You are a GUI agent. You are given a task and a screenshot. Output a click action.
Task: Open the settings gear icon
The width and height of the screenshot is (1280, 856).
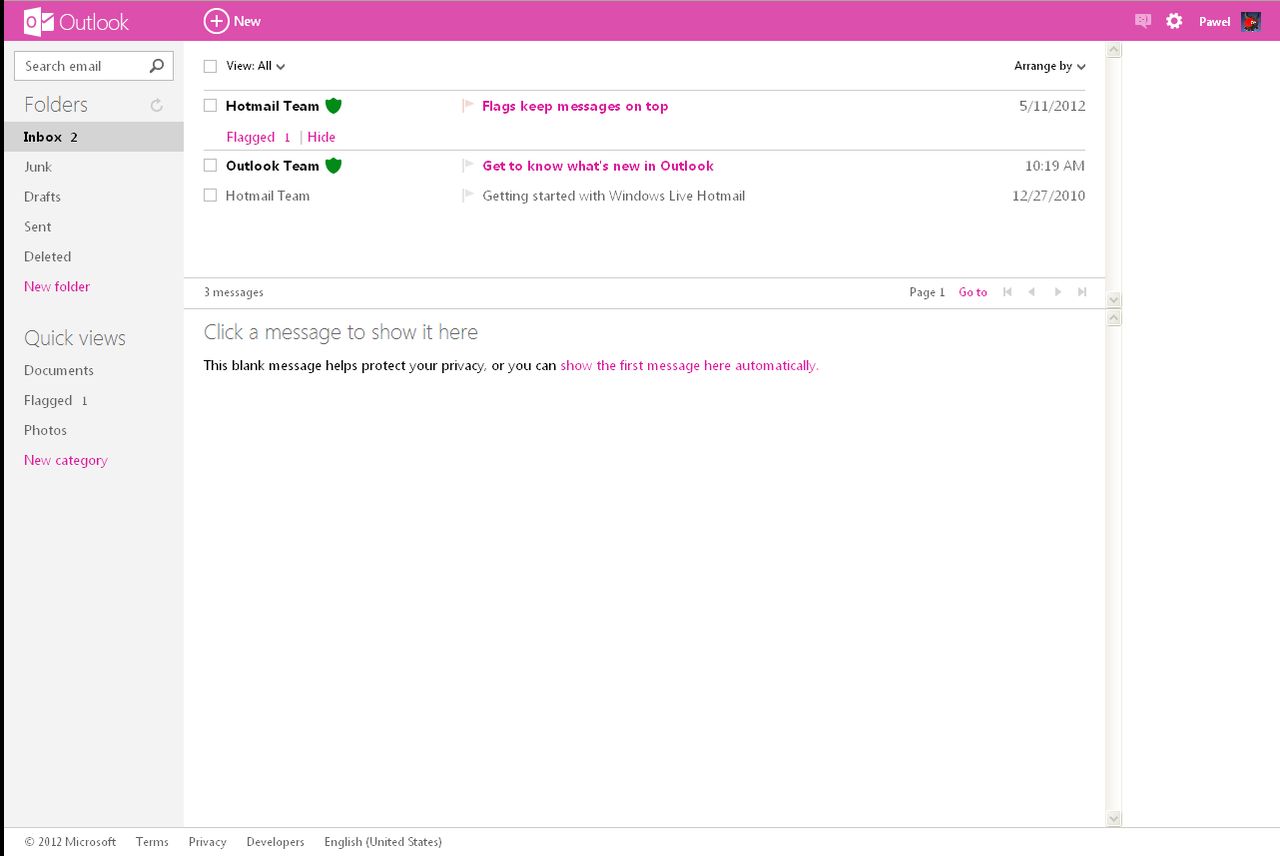coord(1174,21)
